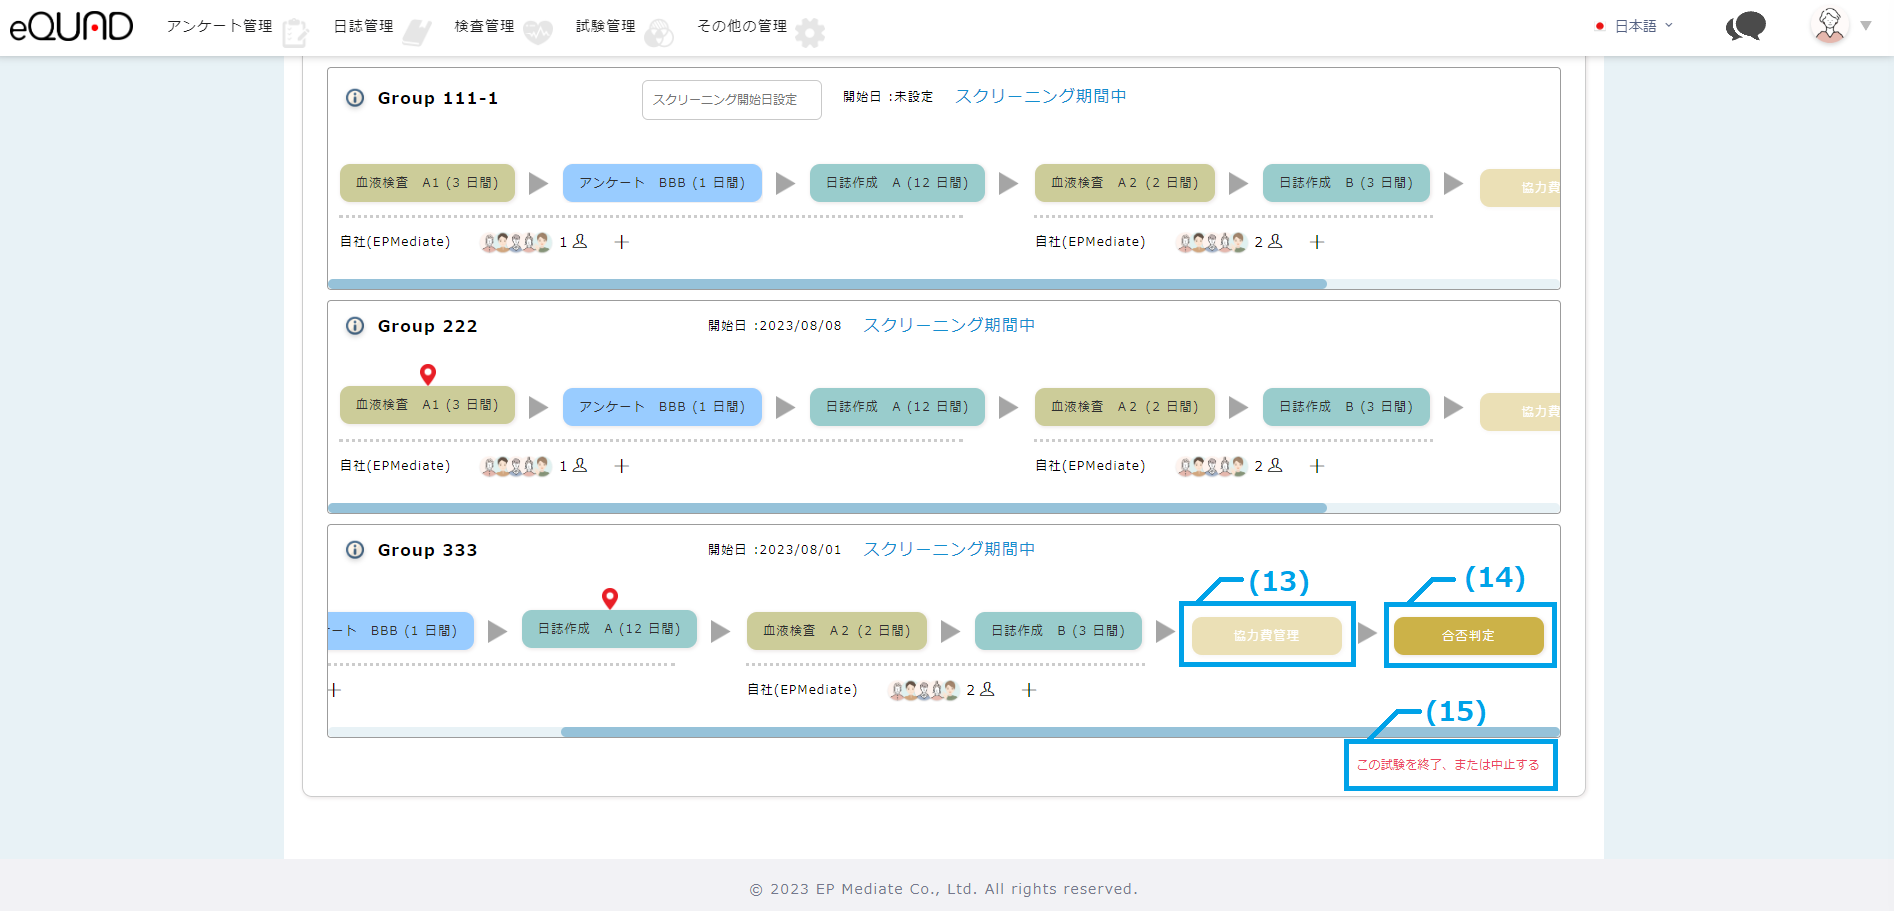
Task: Click the info icon beside Group 222
Action: 354,326
